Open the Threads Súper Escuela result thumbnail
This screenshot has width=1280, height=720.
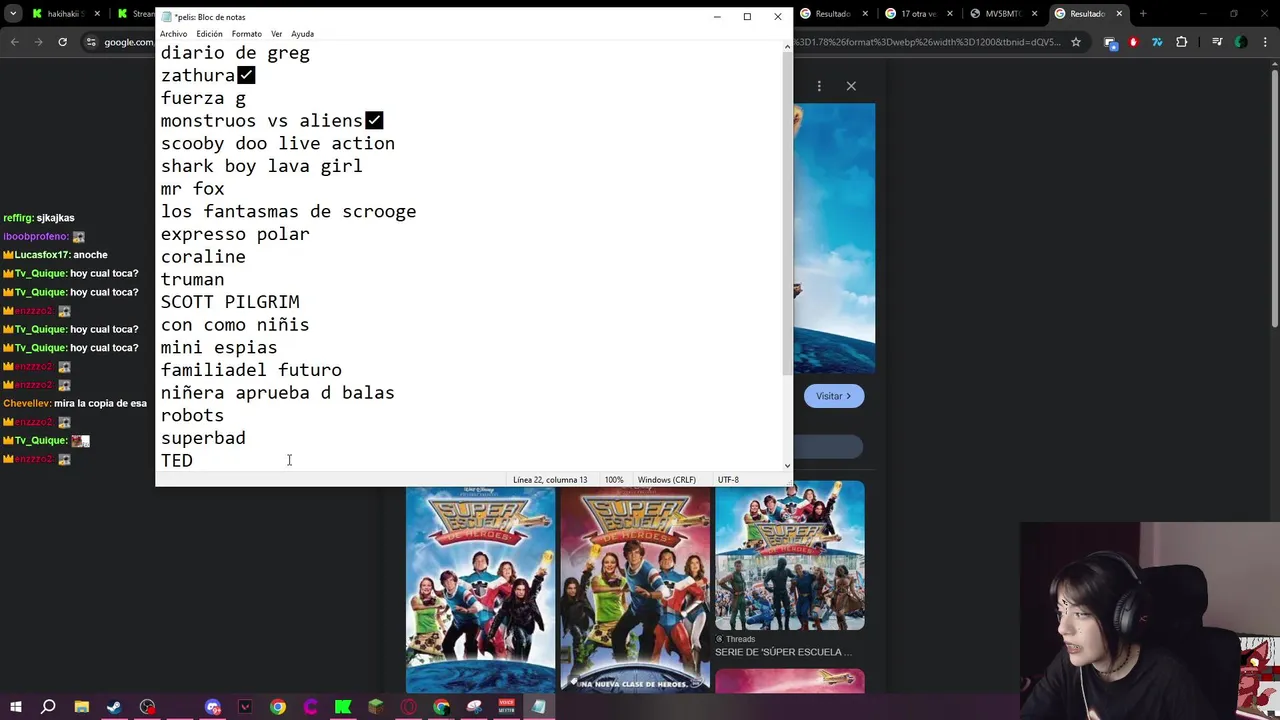[x=789, y=556]
